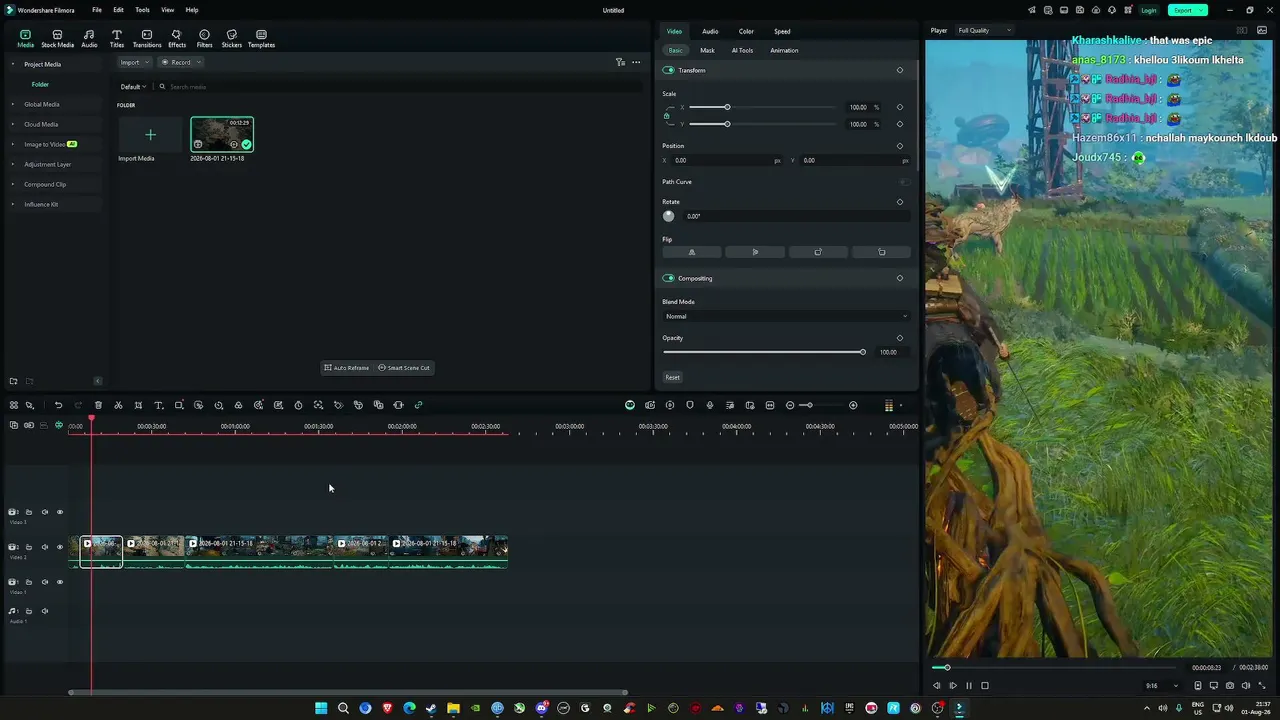Open media panel more options (three dots)
The width and height of the screenshot is (1280, 720).
coord(636,62)
